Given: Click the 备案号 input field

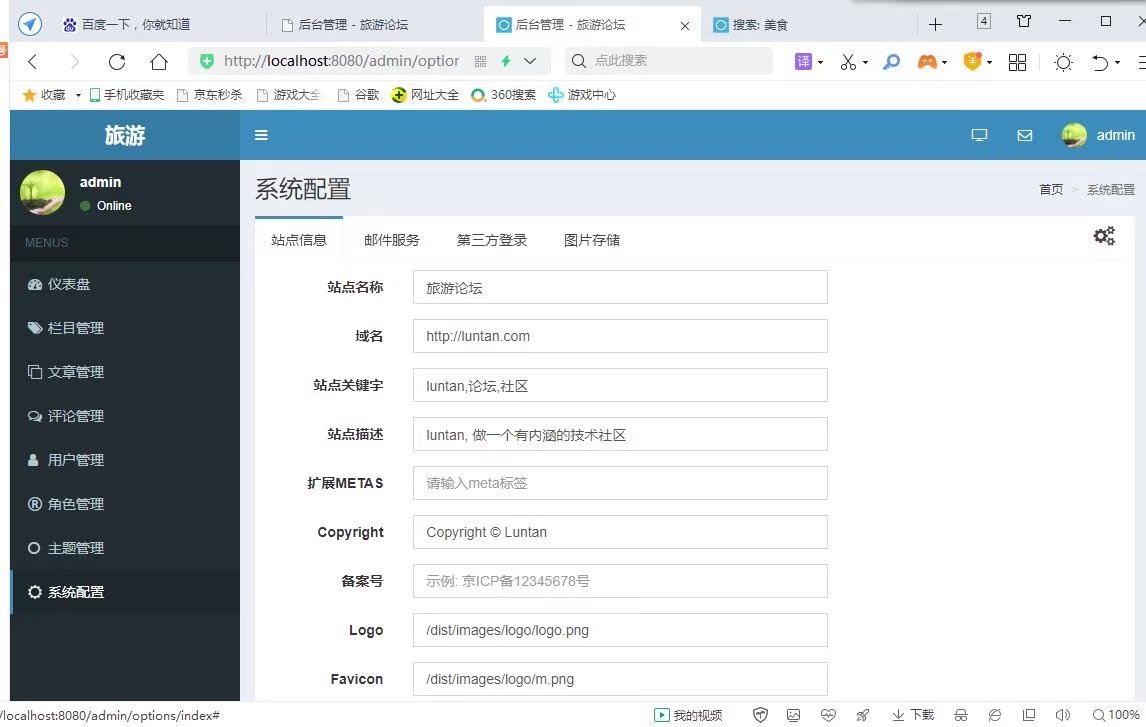Looking at the screenshot, I should point(620,581).
